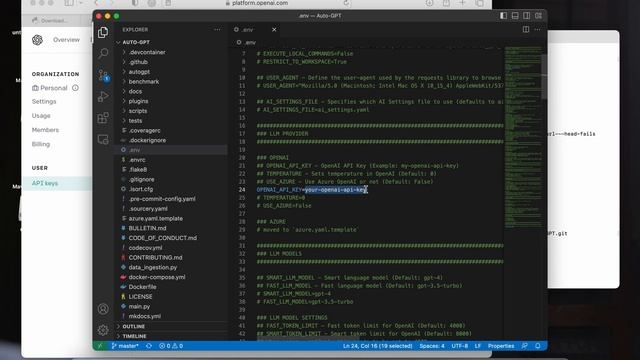Open data_ingestion.py file

[x=153, y=267]
